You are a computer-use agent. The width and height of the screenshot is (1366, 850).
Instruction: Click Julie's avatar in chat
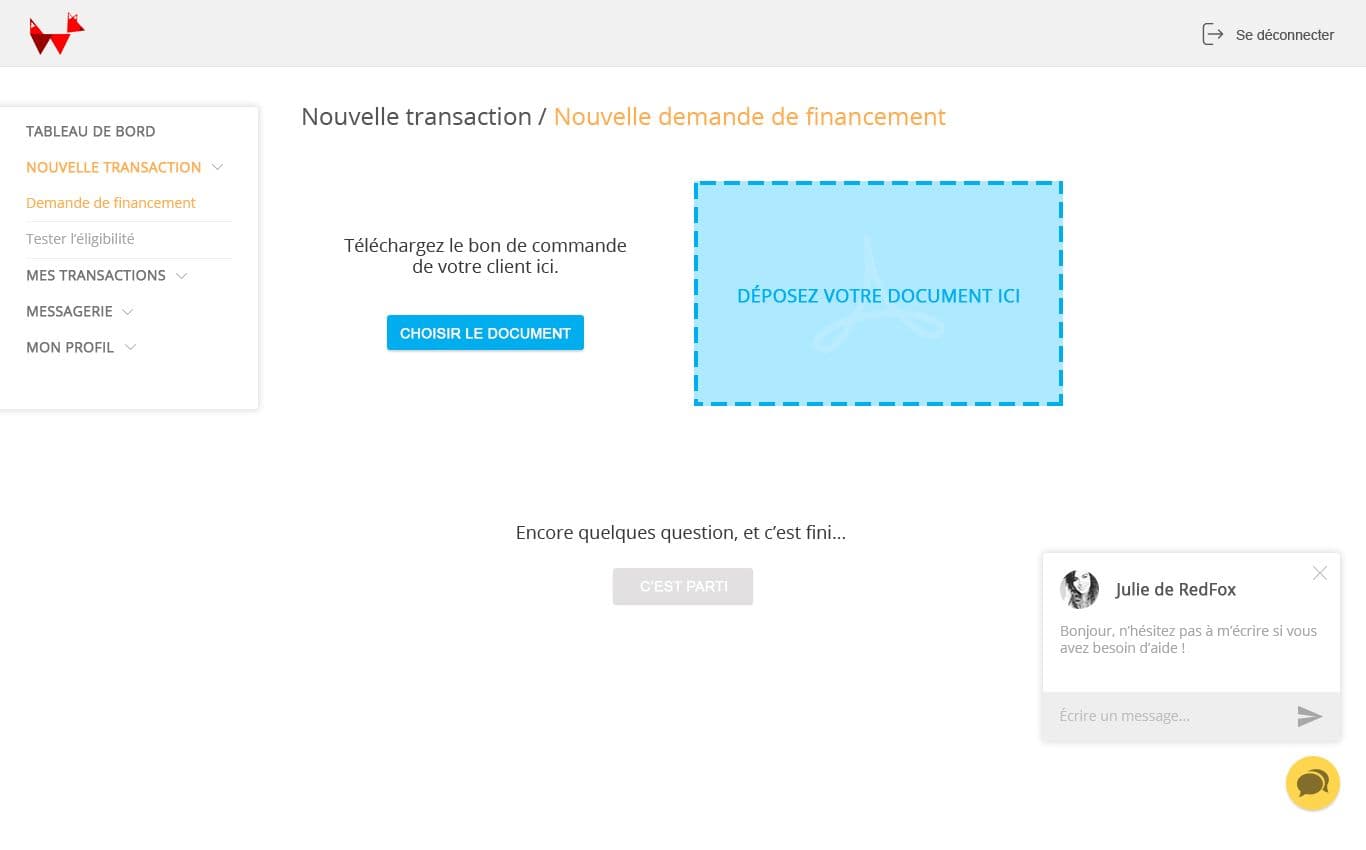pyautogui.click(x=1079, y=590)
